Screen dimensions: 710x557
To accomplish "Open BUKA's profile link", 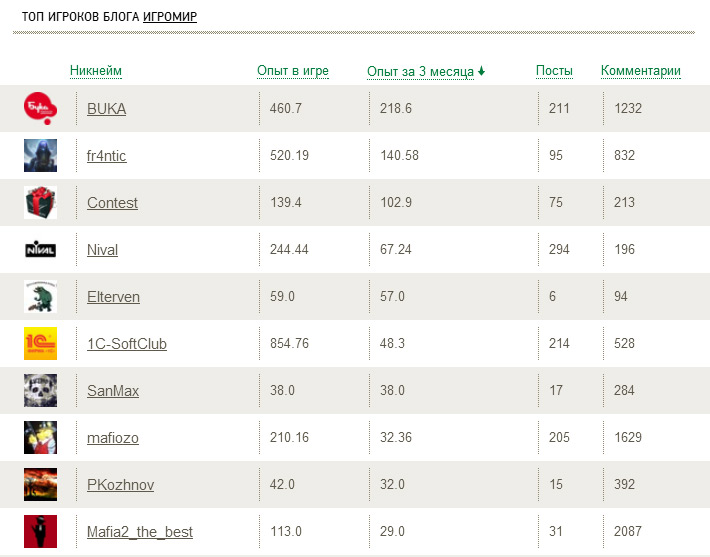I will click(x=106, y=109).
